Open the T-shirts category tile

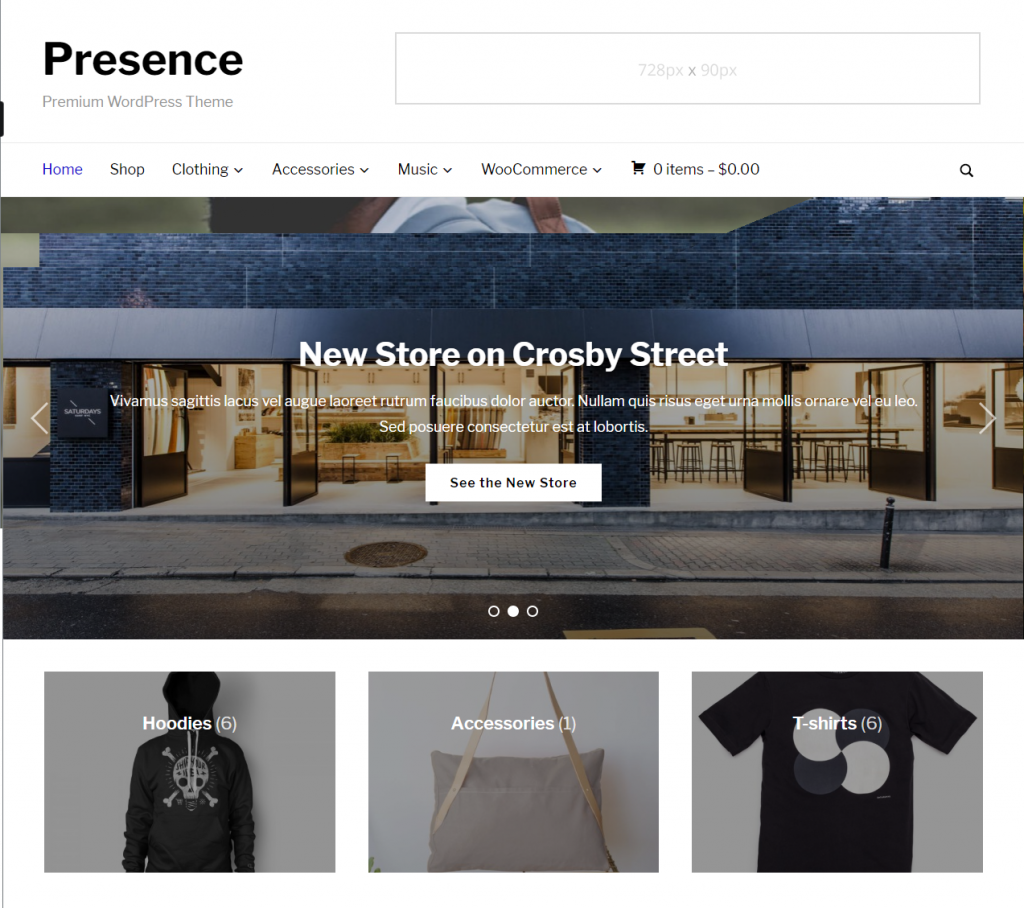pyautogui.click(x=837, y=771)
